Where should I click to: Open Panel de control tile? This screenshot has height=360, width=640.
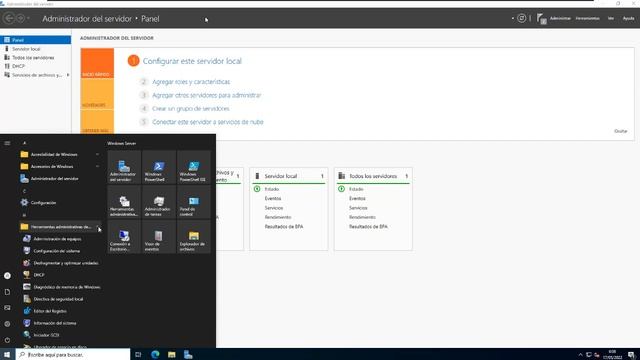point(194,202)
